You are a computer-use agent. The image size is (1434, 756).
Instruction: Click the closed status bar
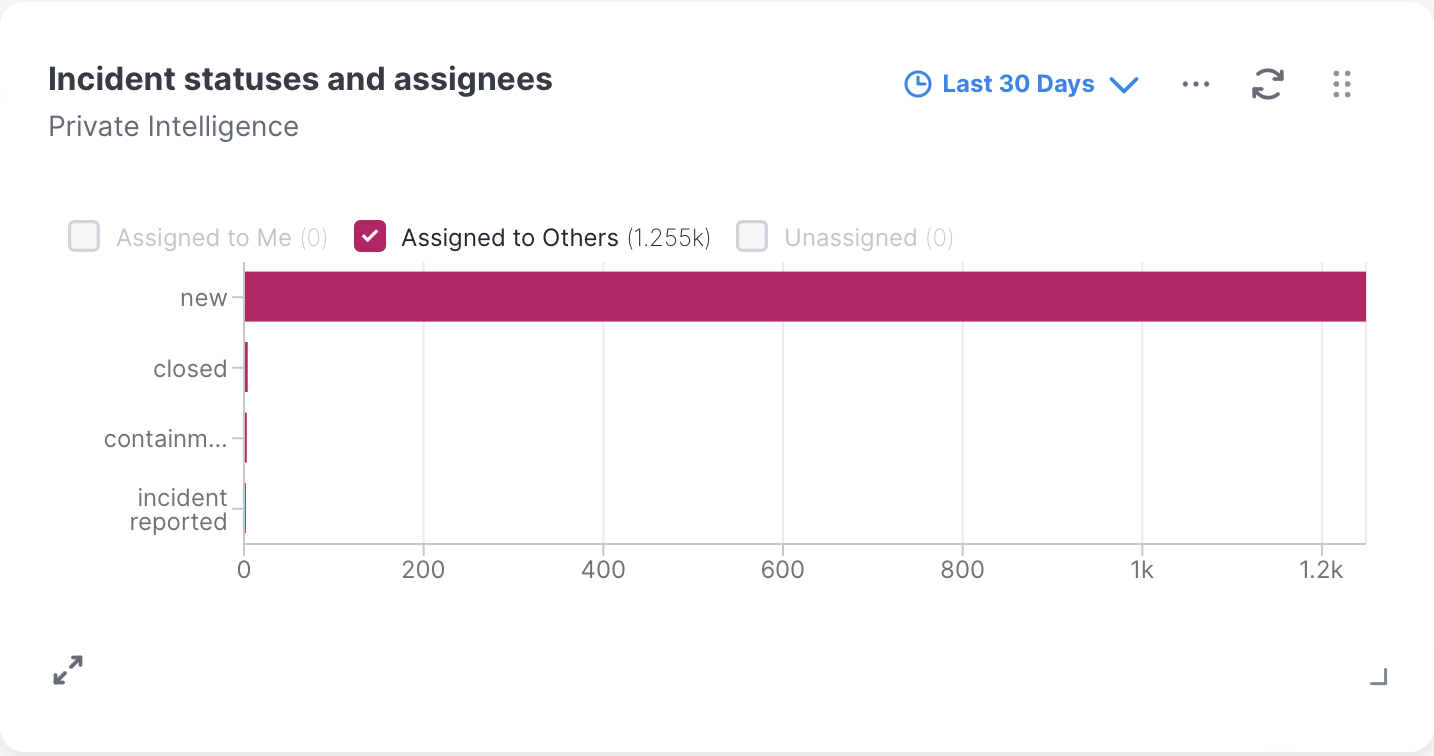click(x=246, y=368)
